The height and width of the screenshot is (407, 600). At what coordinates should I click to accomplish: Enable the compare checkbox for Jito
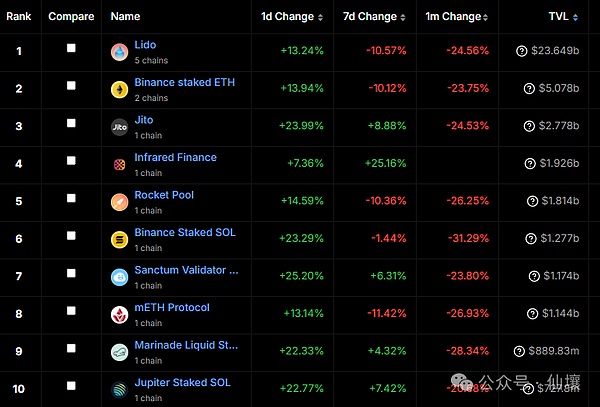tap(71, 123)
